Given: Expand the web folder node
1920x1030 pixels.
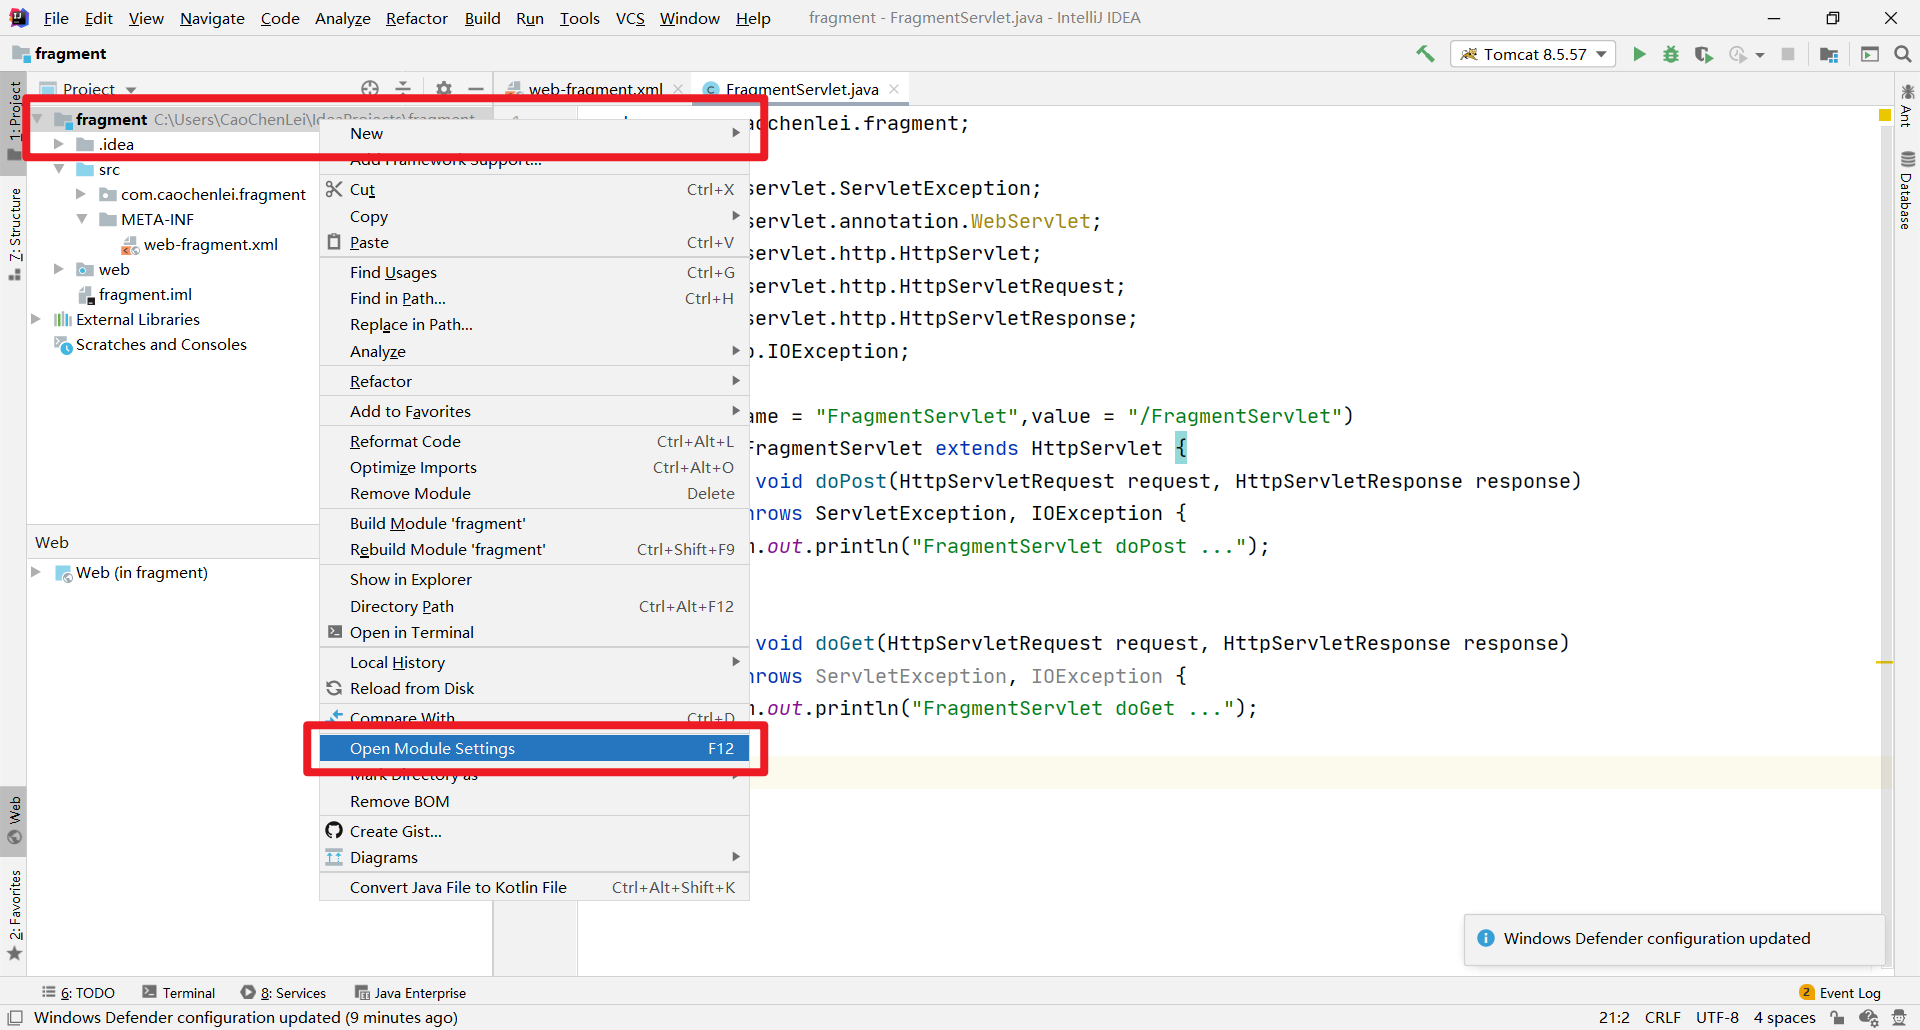Looking at the screenshot, I should pos(59,269).
